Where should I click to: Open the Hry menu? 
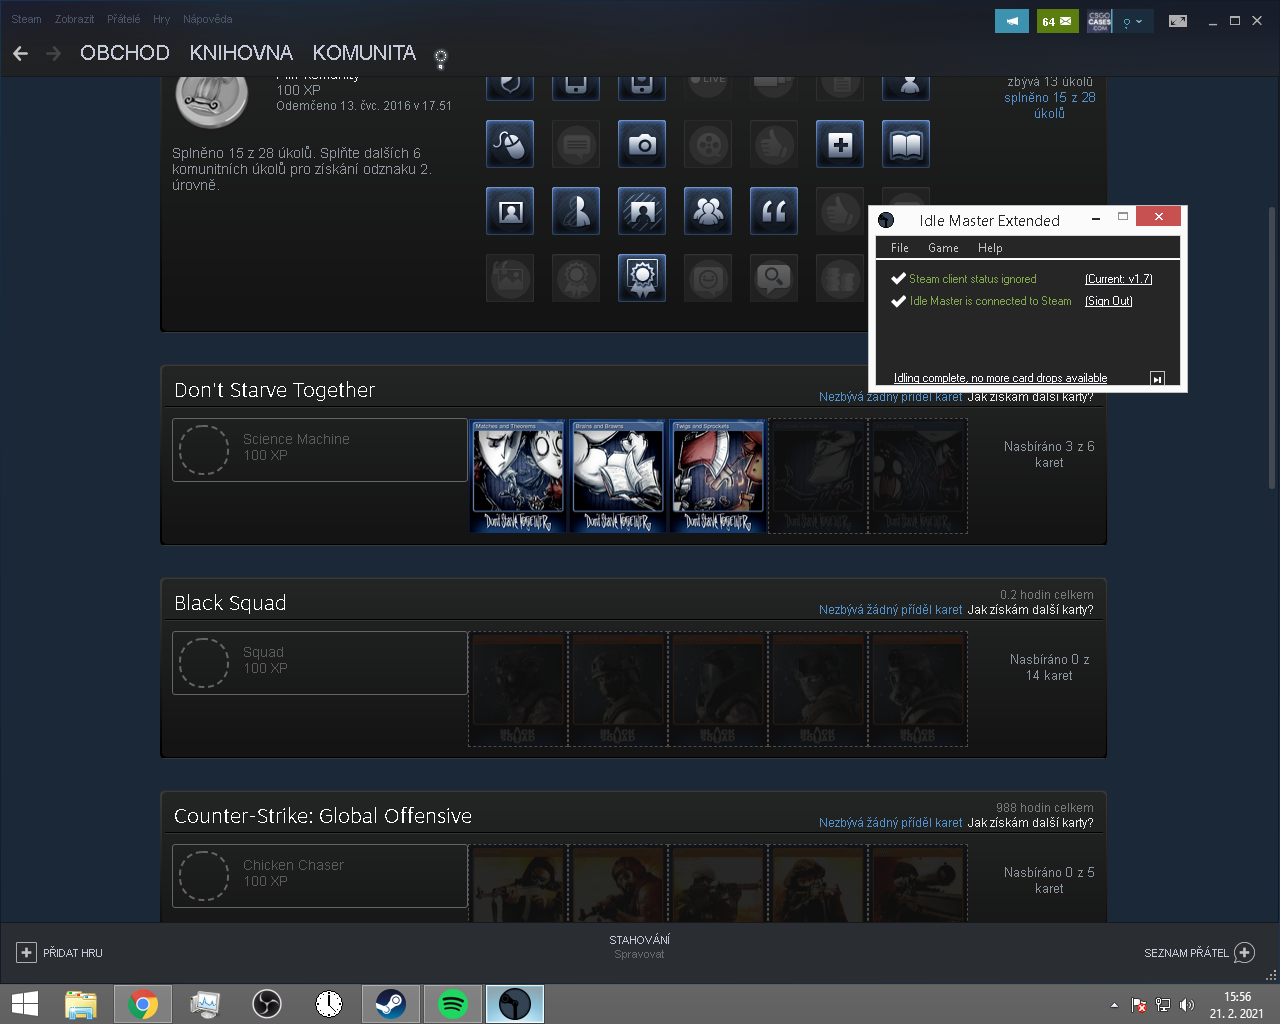(162, 19)
